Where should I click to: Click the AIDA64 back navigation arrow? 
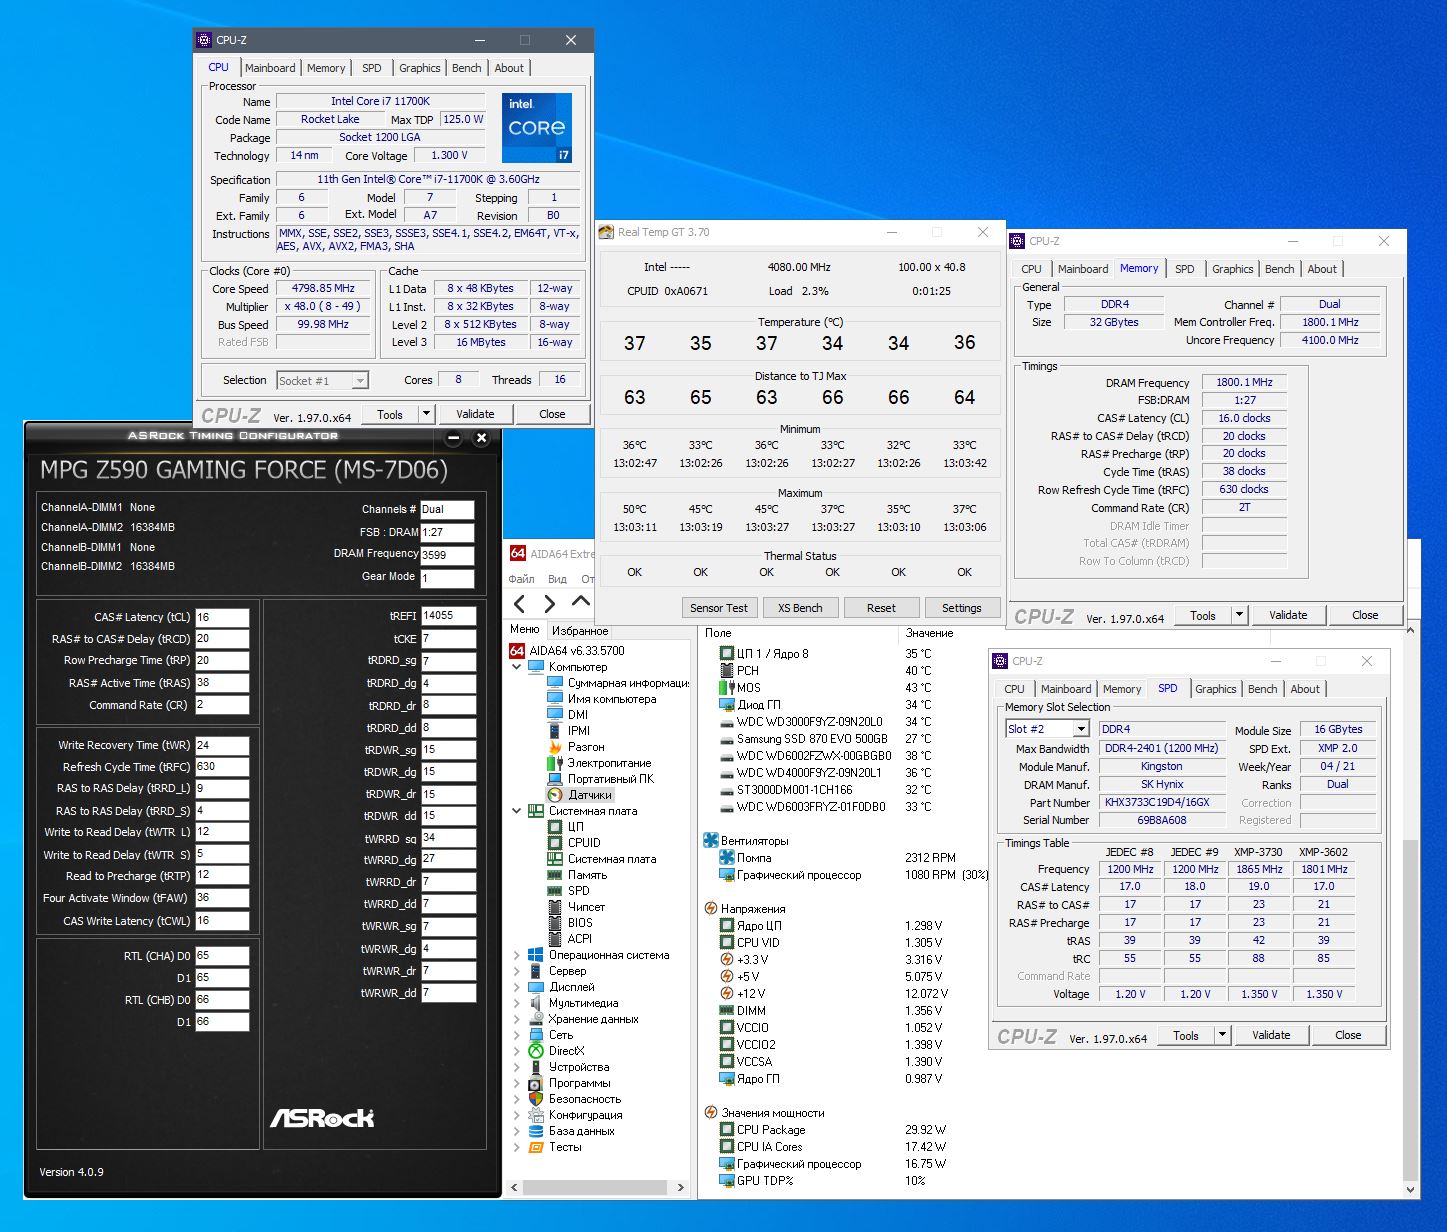[x=519, y=603]
